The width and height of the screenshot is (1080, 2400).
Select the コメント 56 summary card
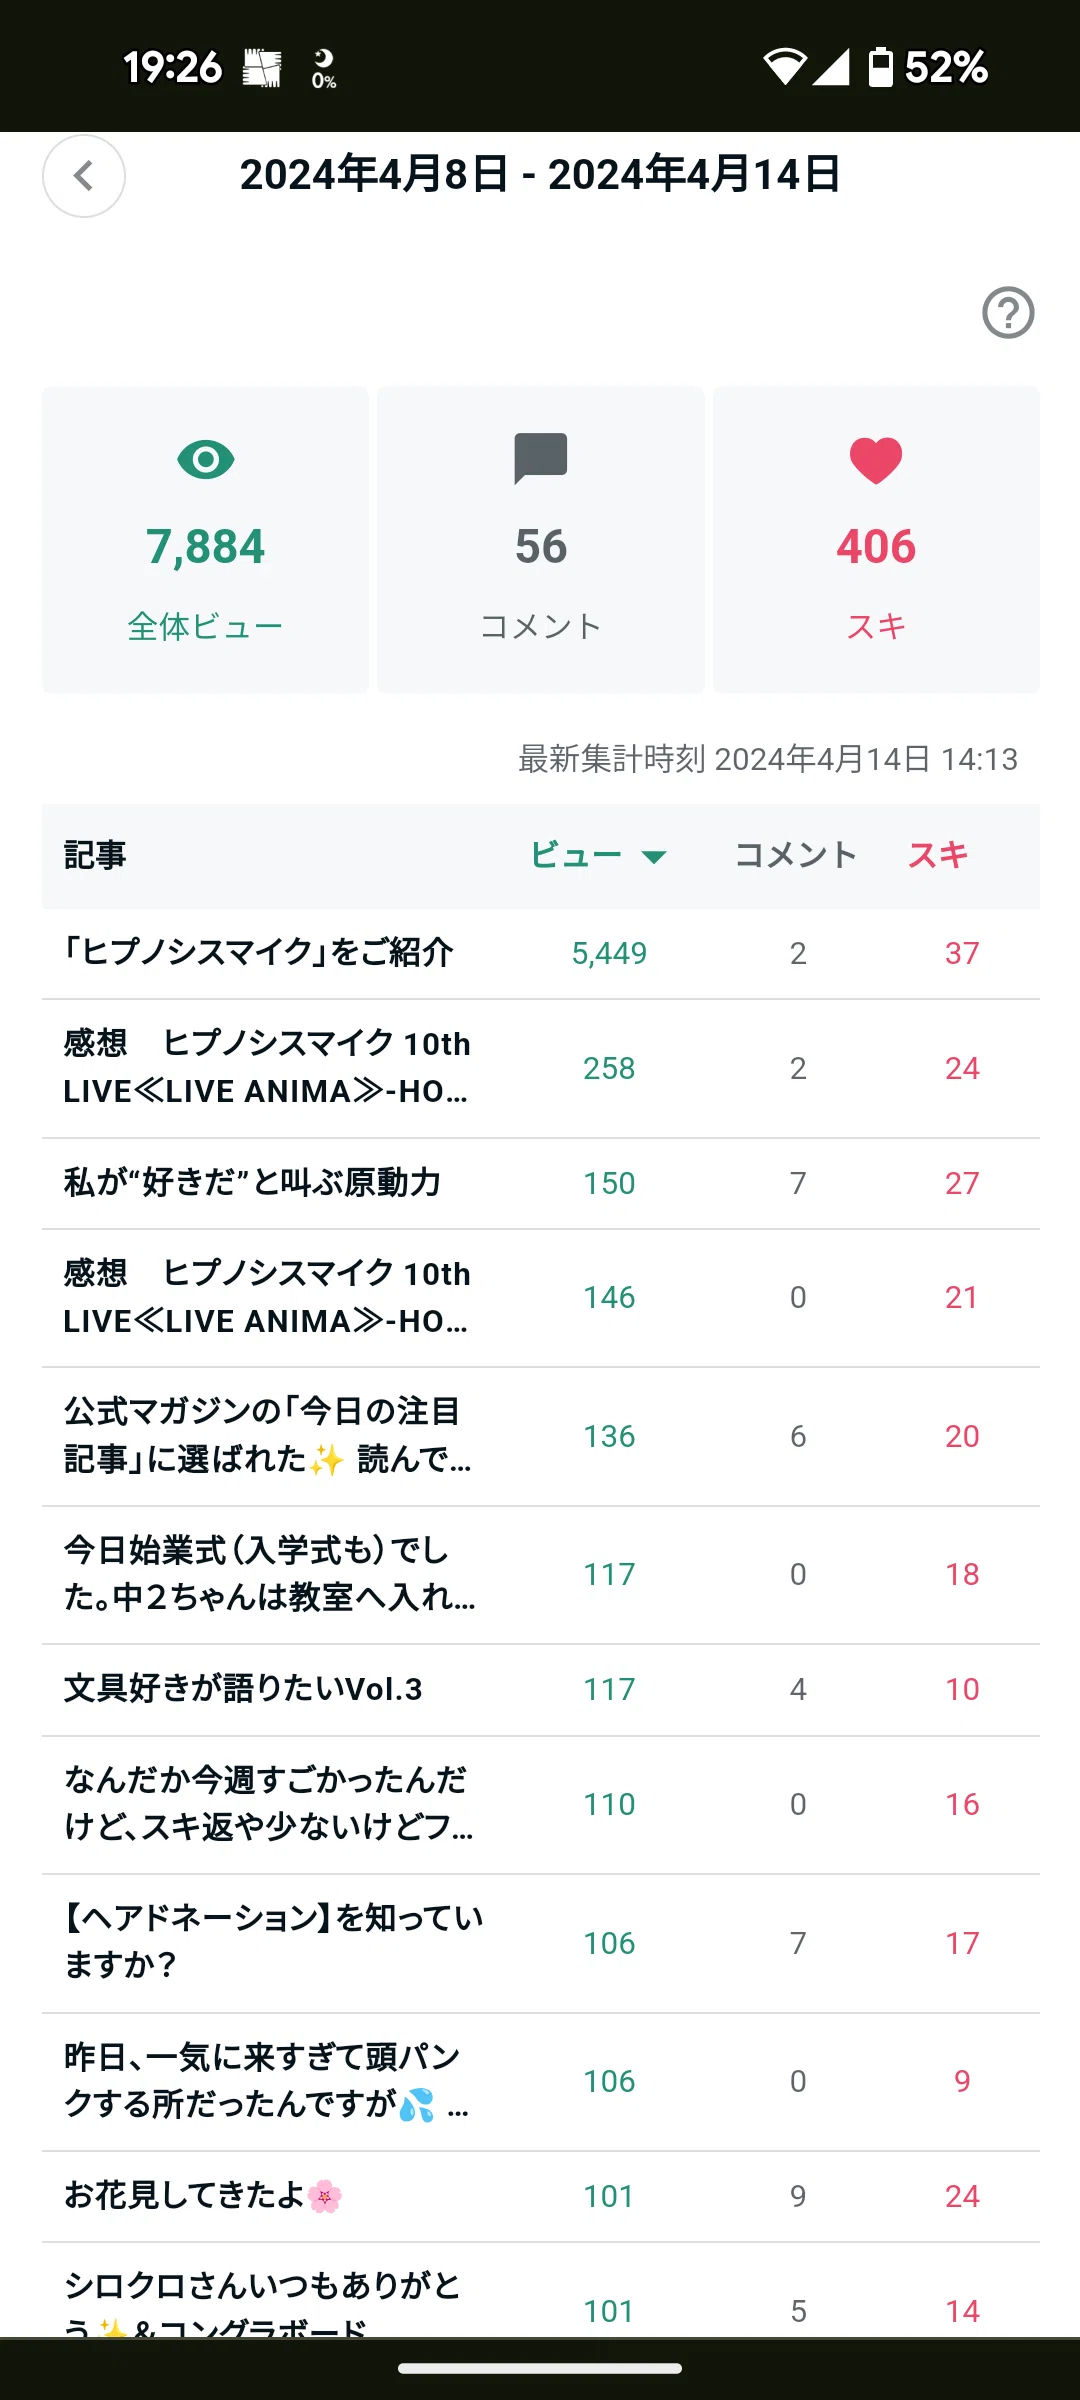point(541,540)
